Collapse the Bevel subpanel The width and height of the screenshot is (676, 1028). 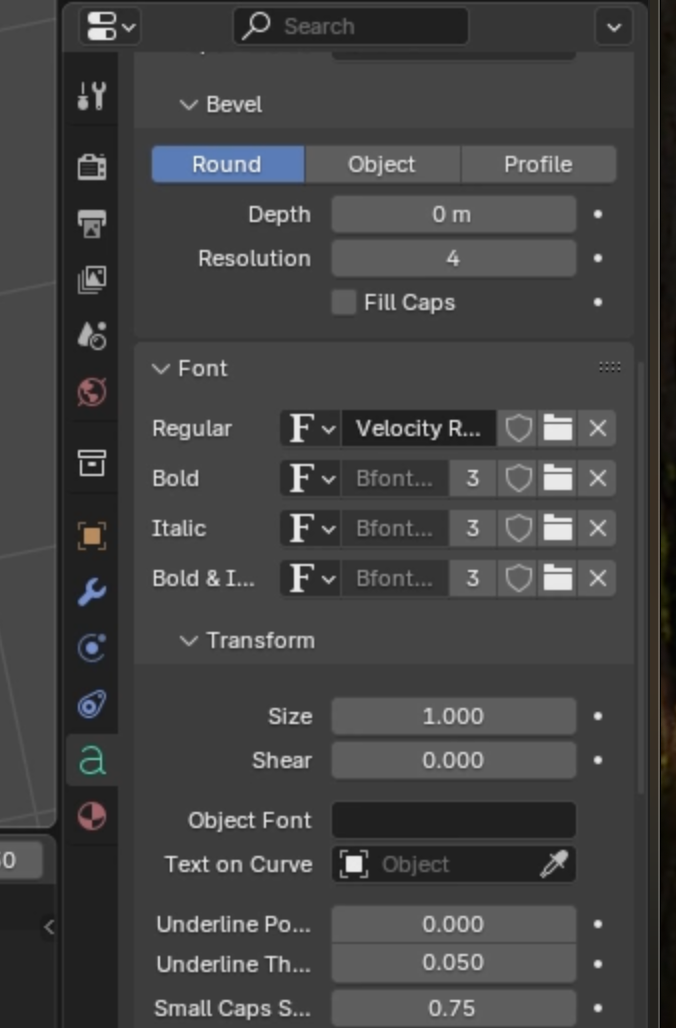[189, 105]
